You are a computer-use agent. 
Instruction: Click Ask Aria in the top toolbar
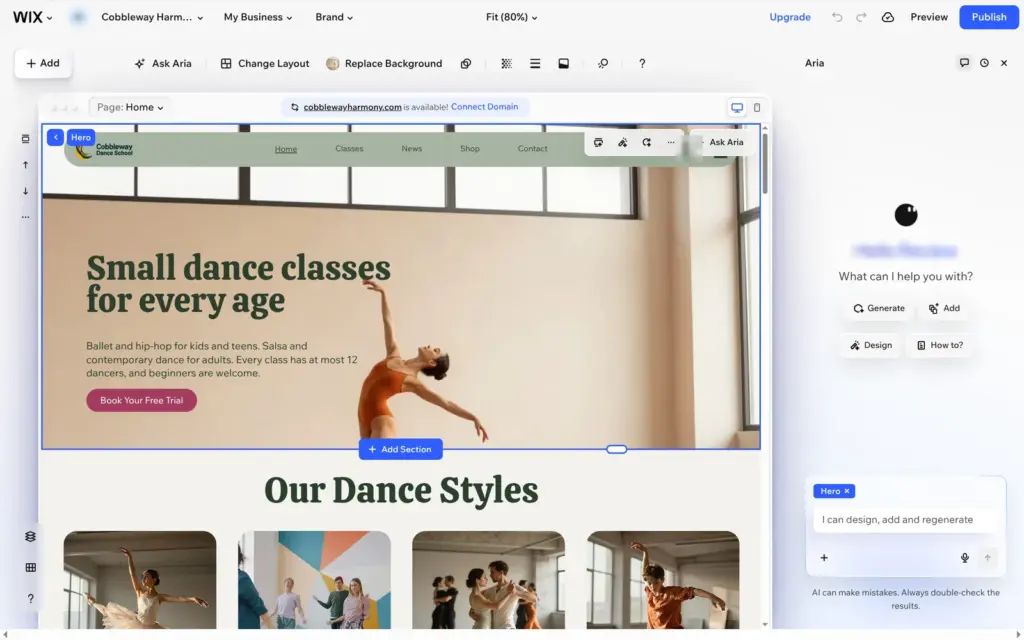[163, 63]
